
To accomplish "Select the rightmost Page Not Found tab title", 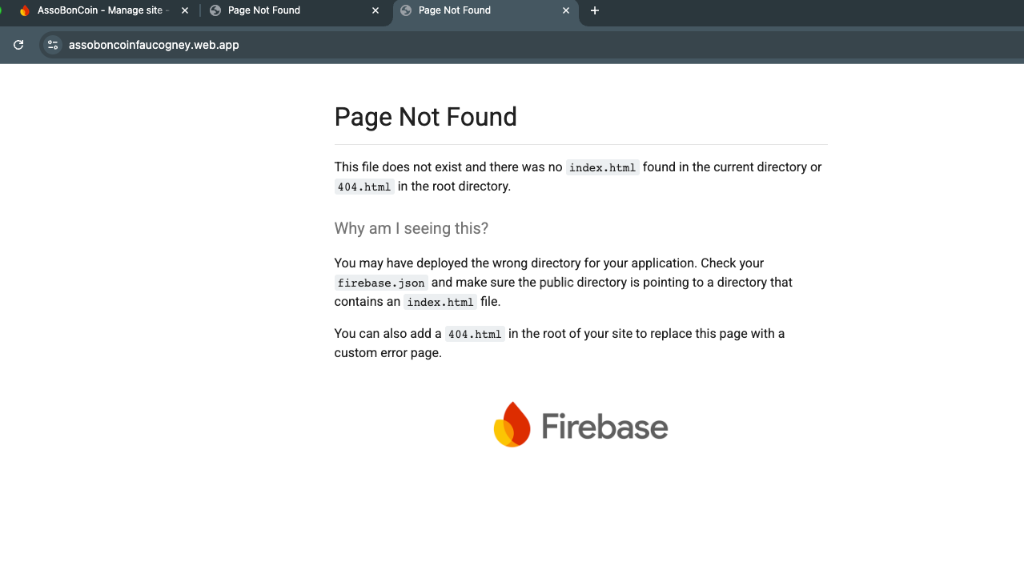I will [455, 11].
